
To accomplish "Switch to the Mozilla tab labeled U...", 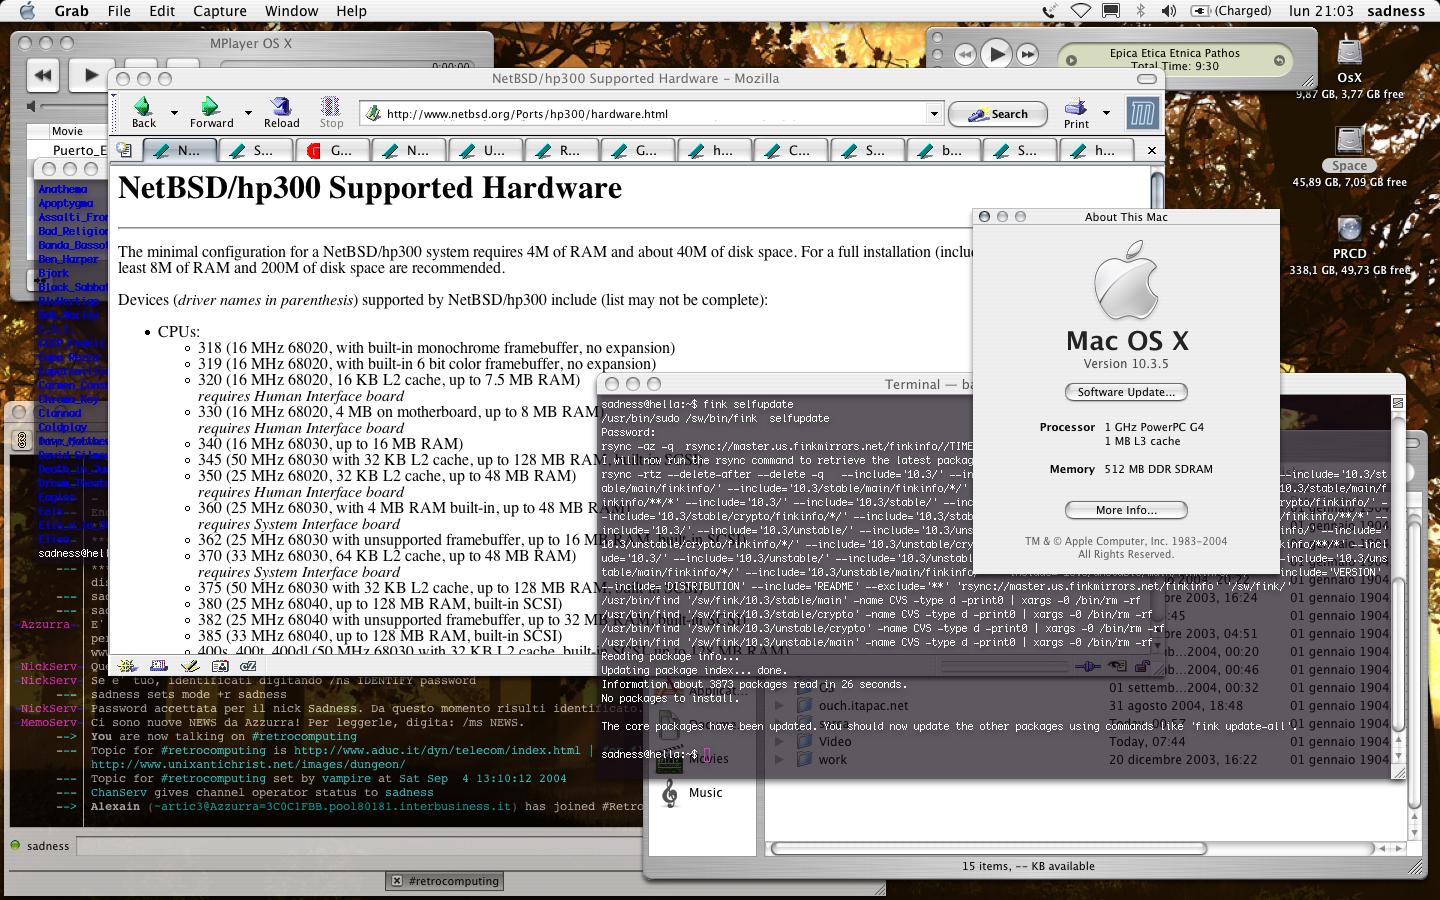I will pyautogui.click(x=487, y=150).
